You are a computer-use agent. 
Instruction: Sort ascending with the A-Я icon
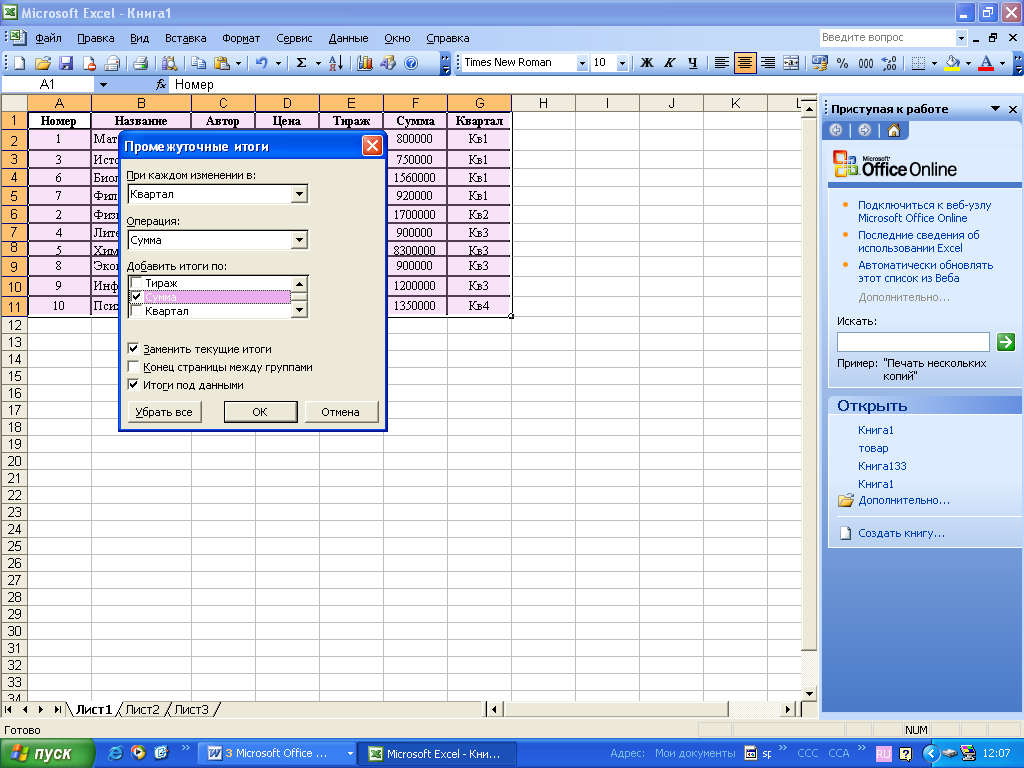point(336,63)
